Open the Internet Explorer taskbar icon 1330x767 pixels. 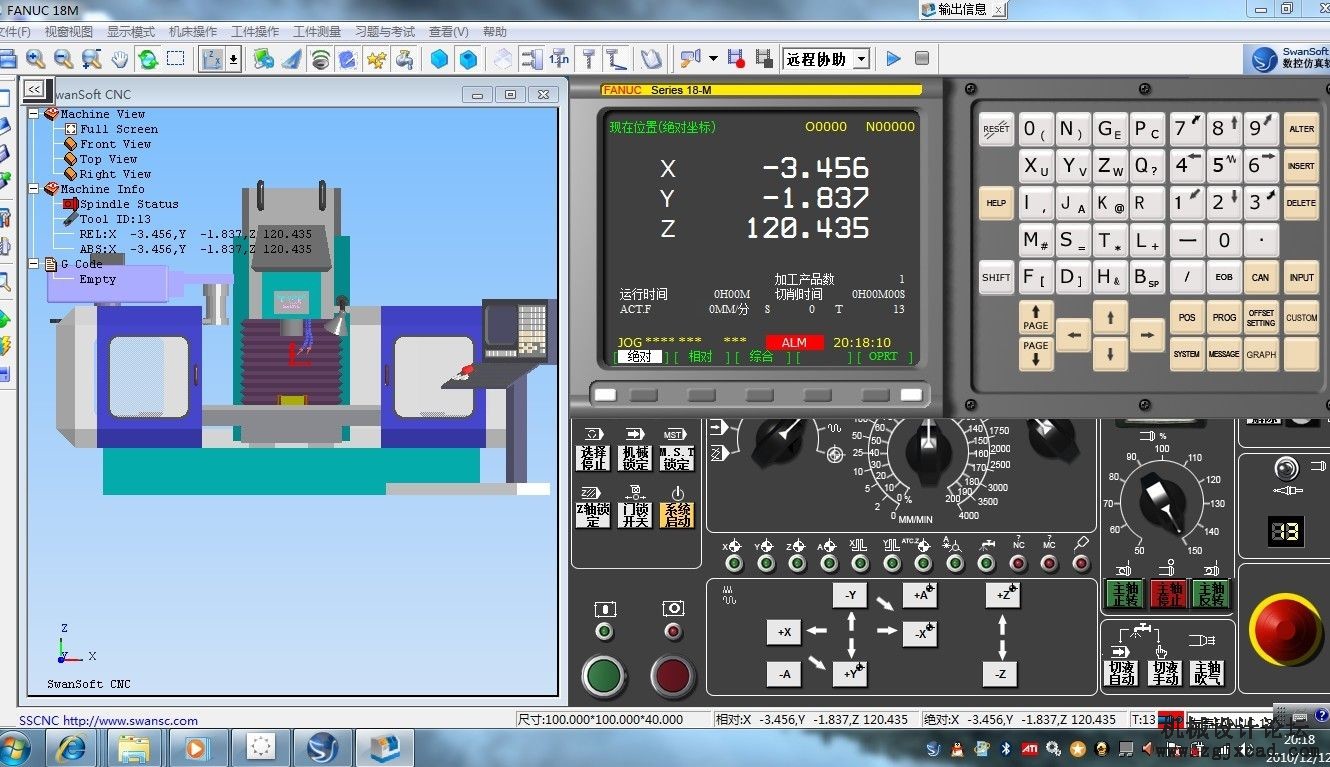pos(70,747)
